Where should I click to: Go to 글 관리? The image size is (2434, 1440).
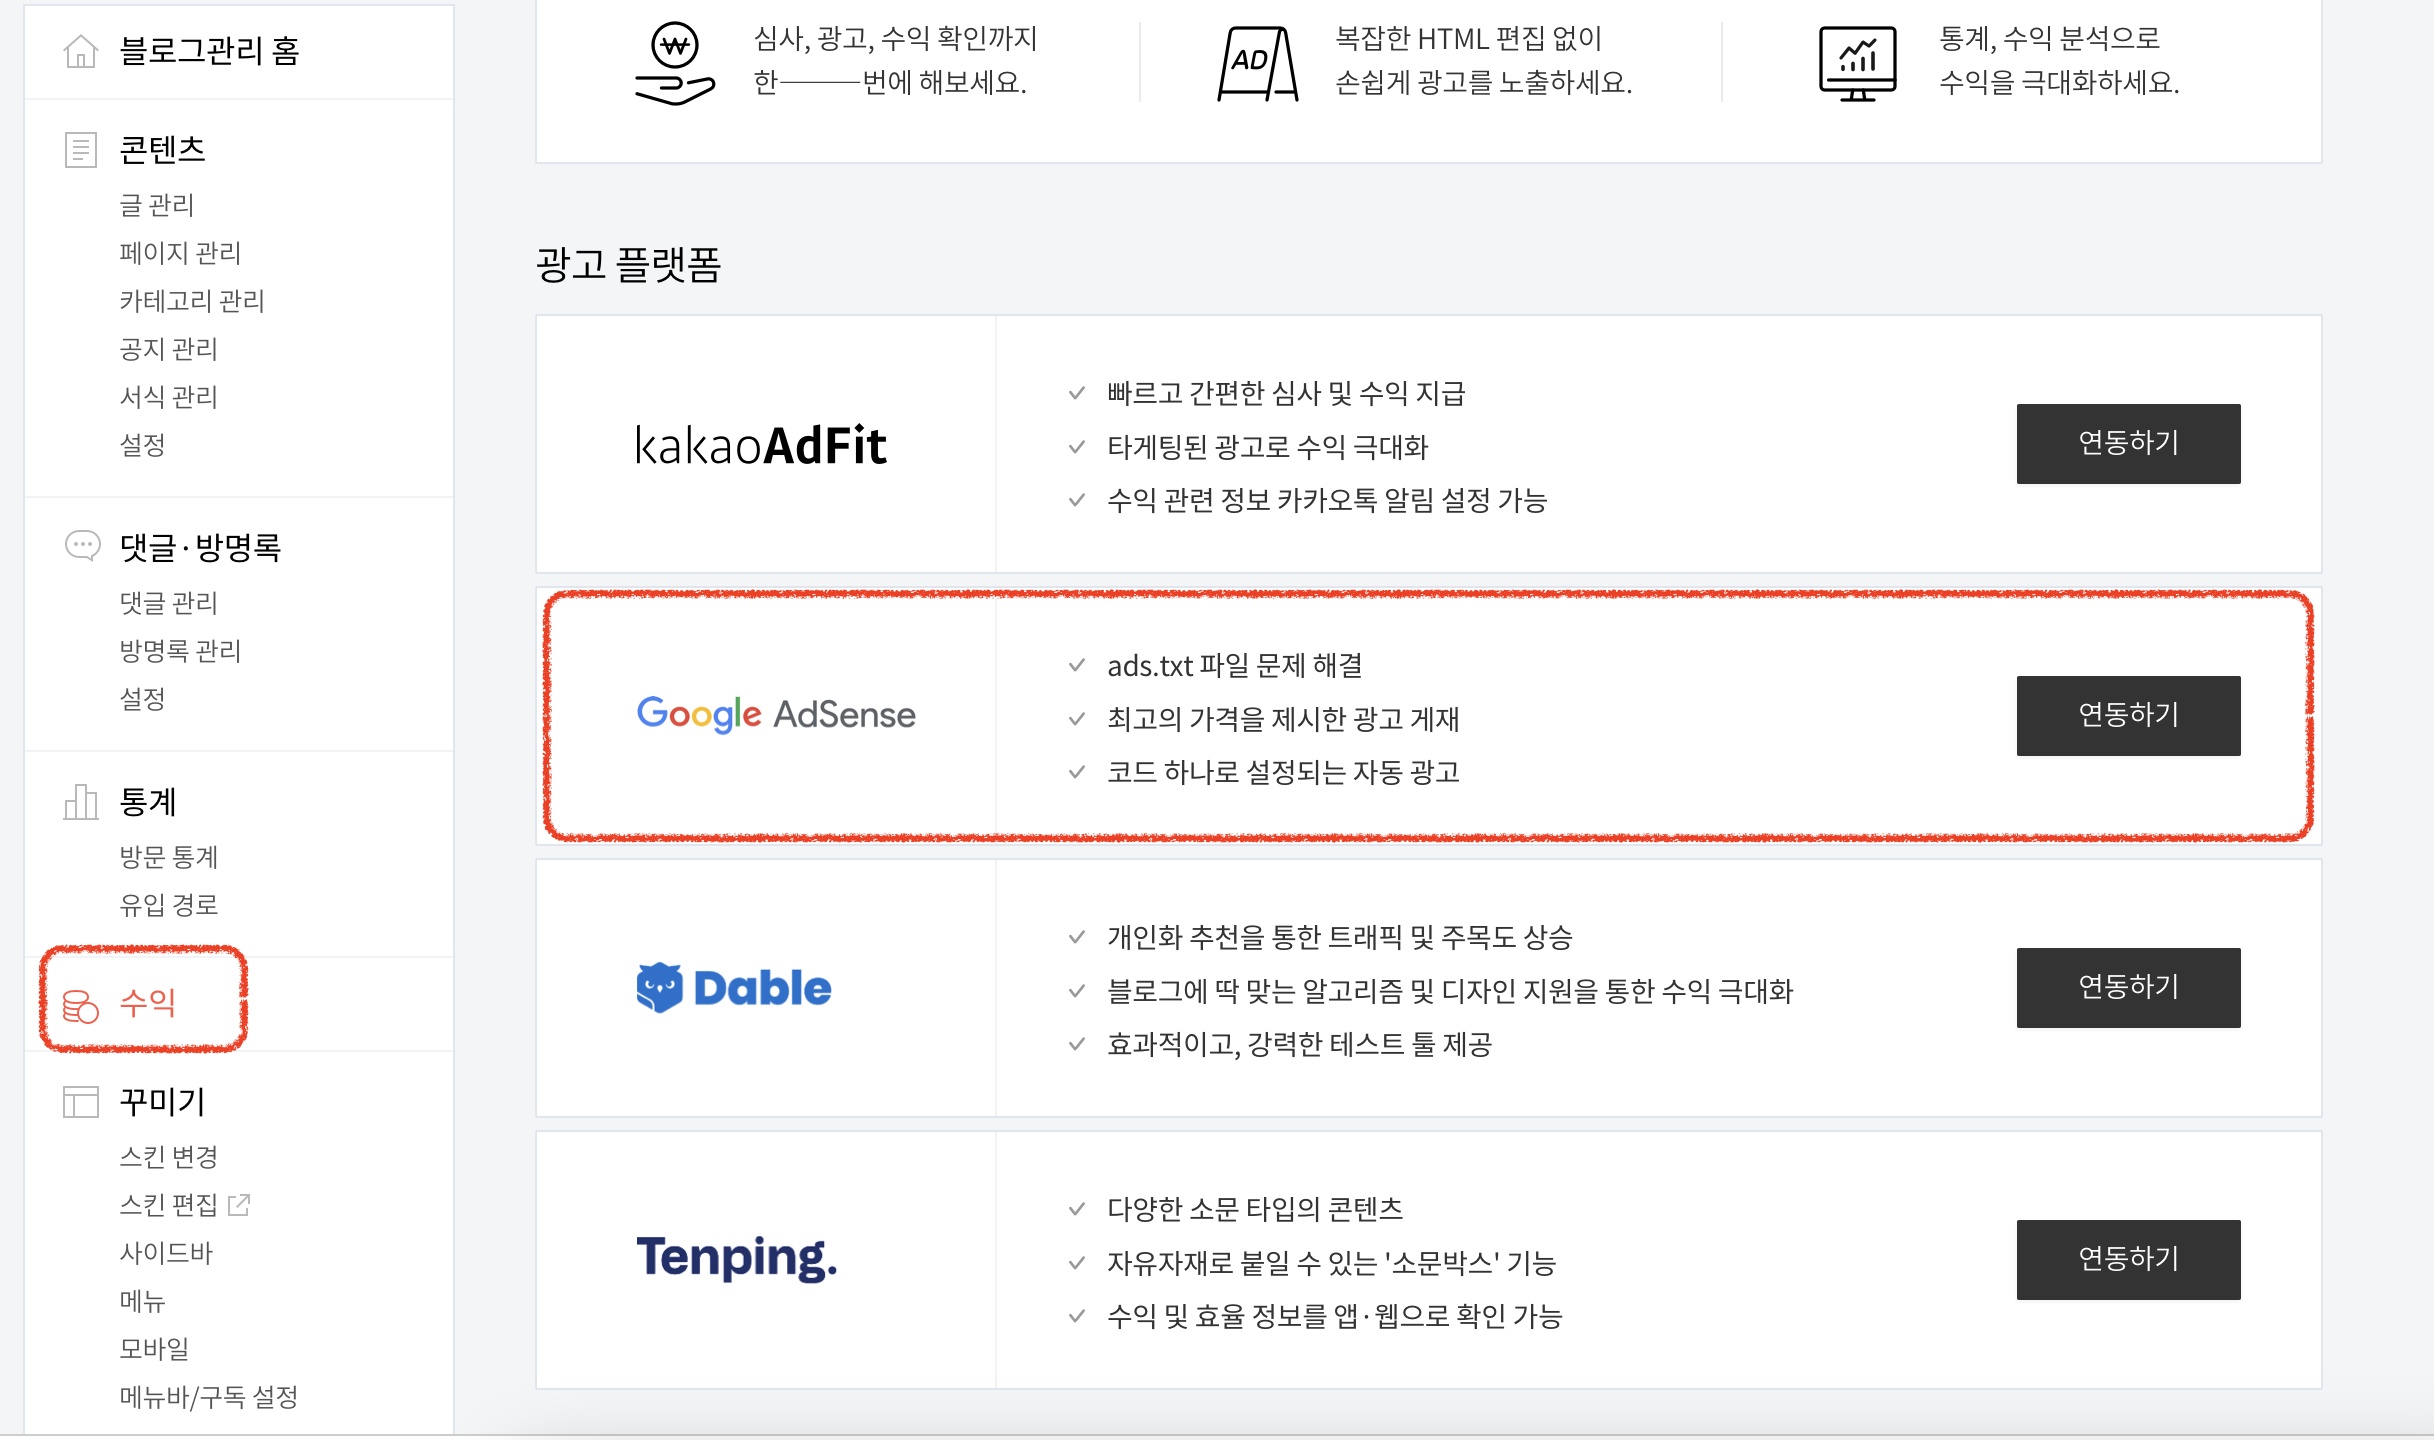tap(157, 205)
